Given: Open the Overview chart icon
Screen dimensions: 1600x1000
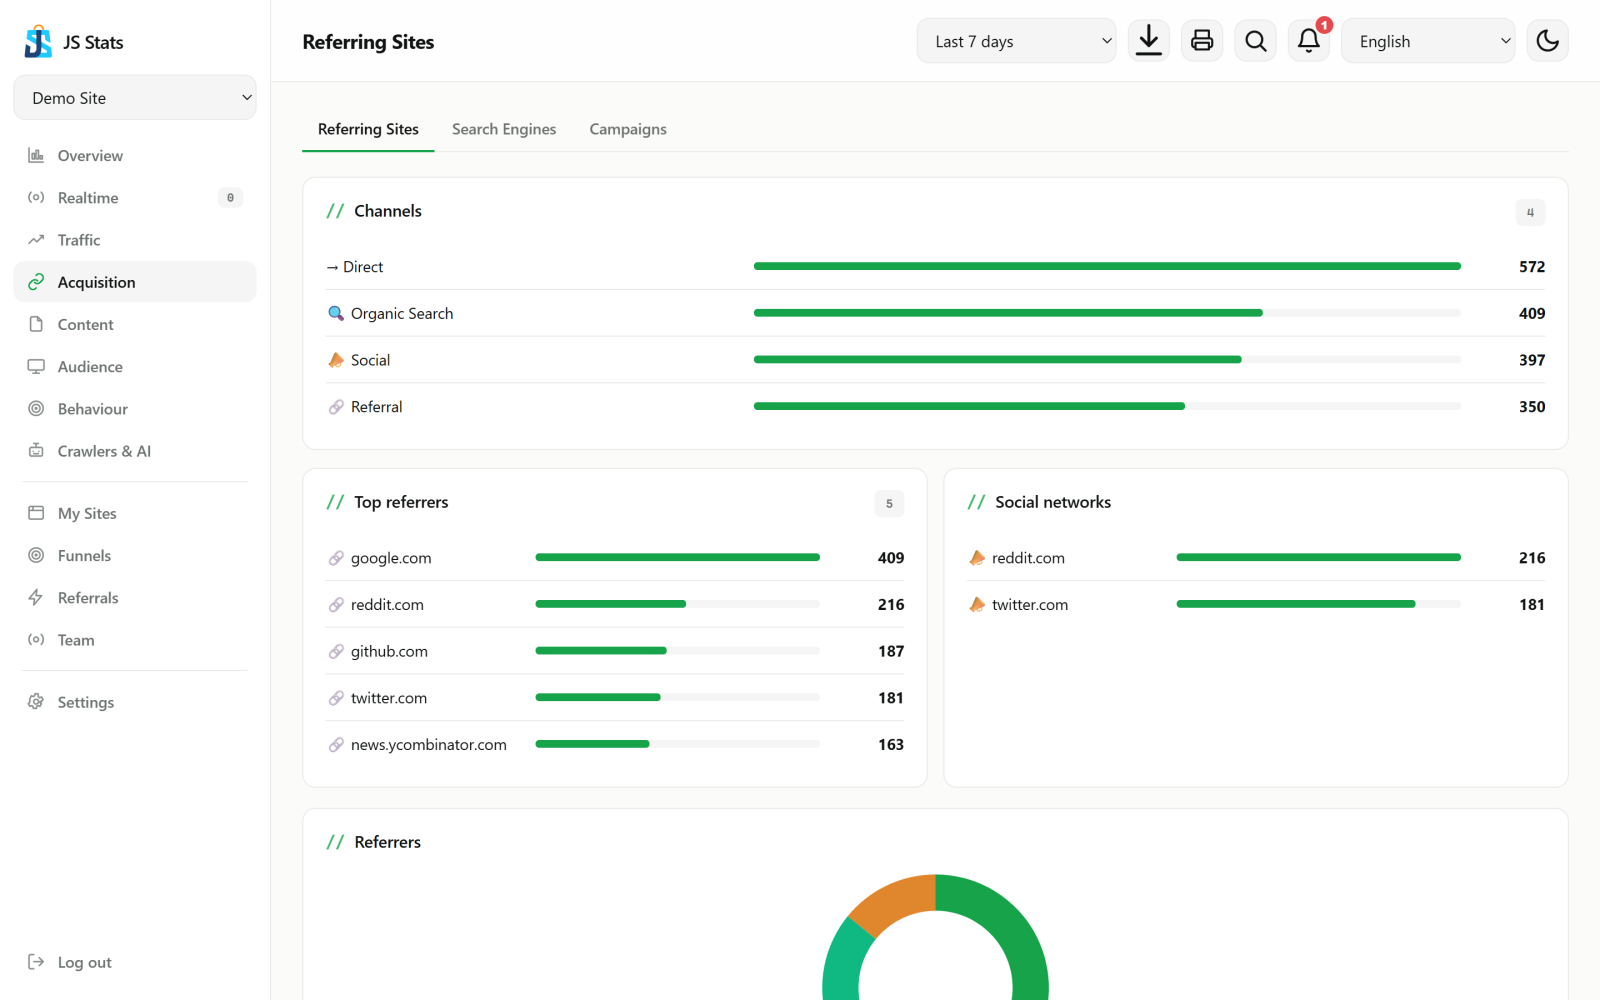Looking at the screenshot, I should (36, 155).
